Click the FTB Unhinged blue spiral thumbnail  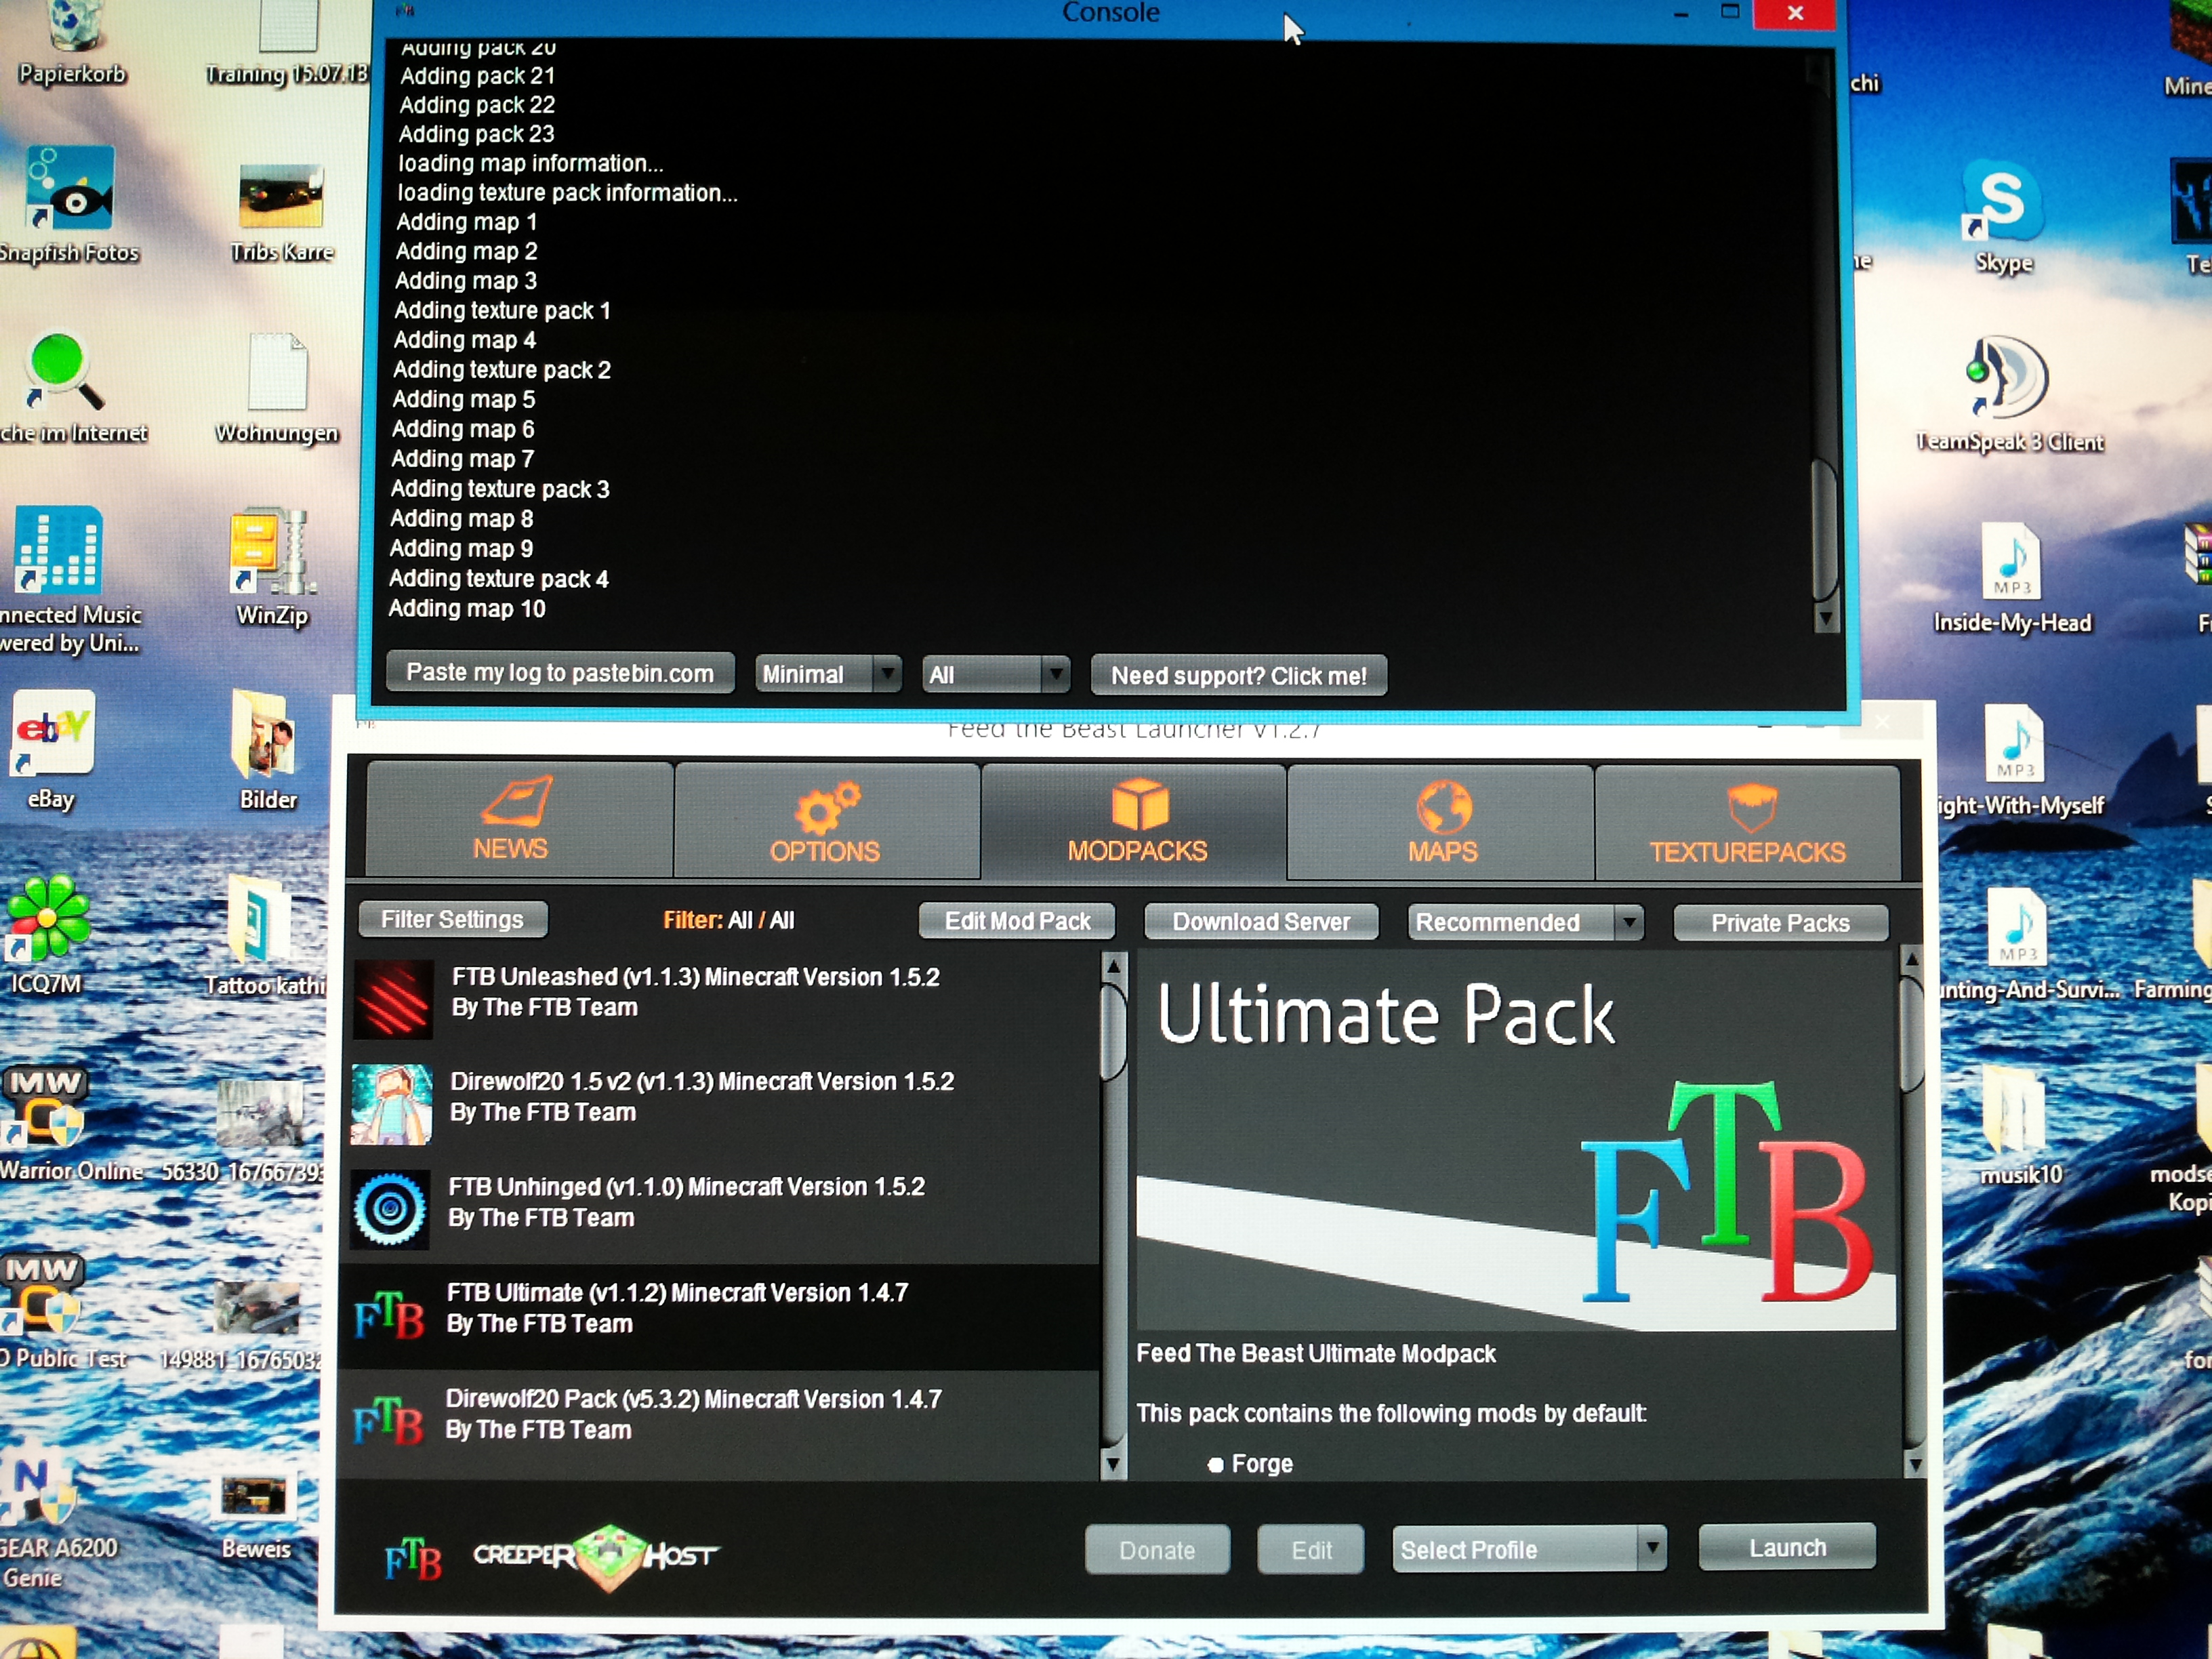pos(390,1209)
